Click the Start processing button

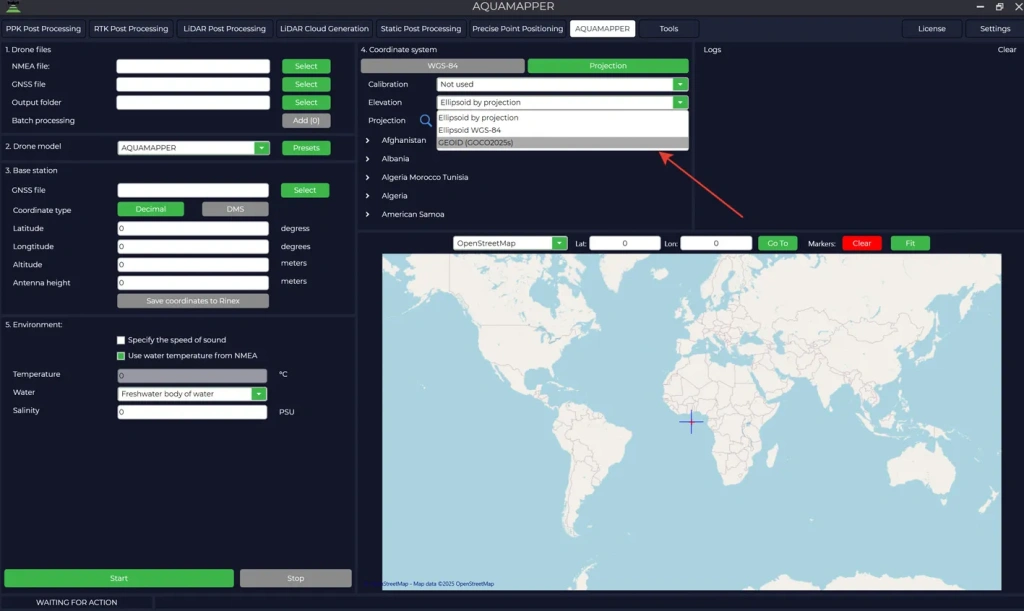118,578
